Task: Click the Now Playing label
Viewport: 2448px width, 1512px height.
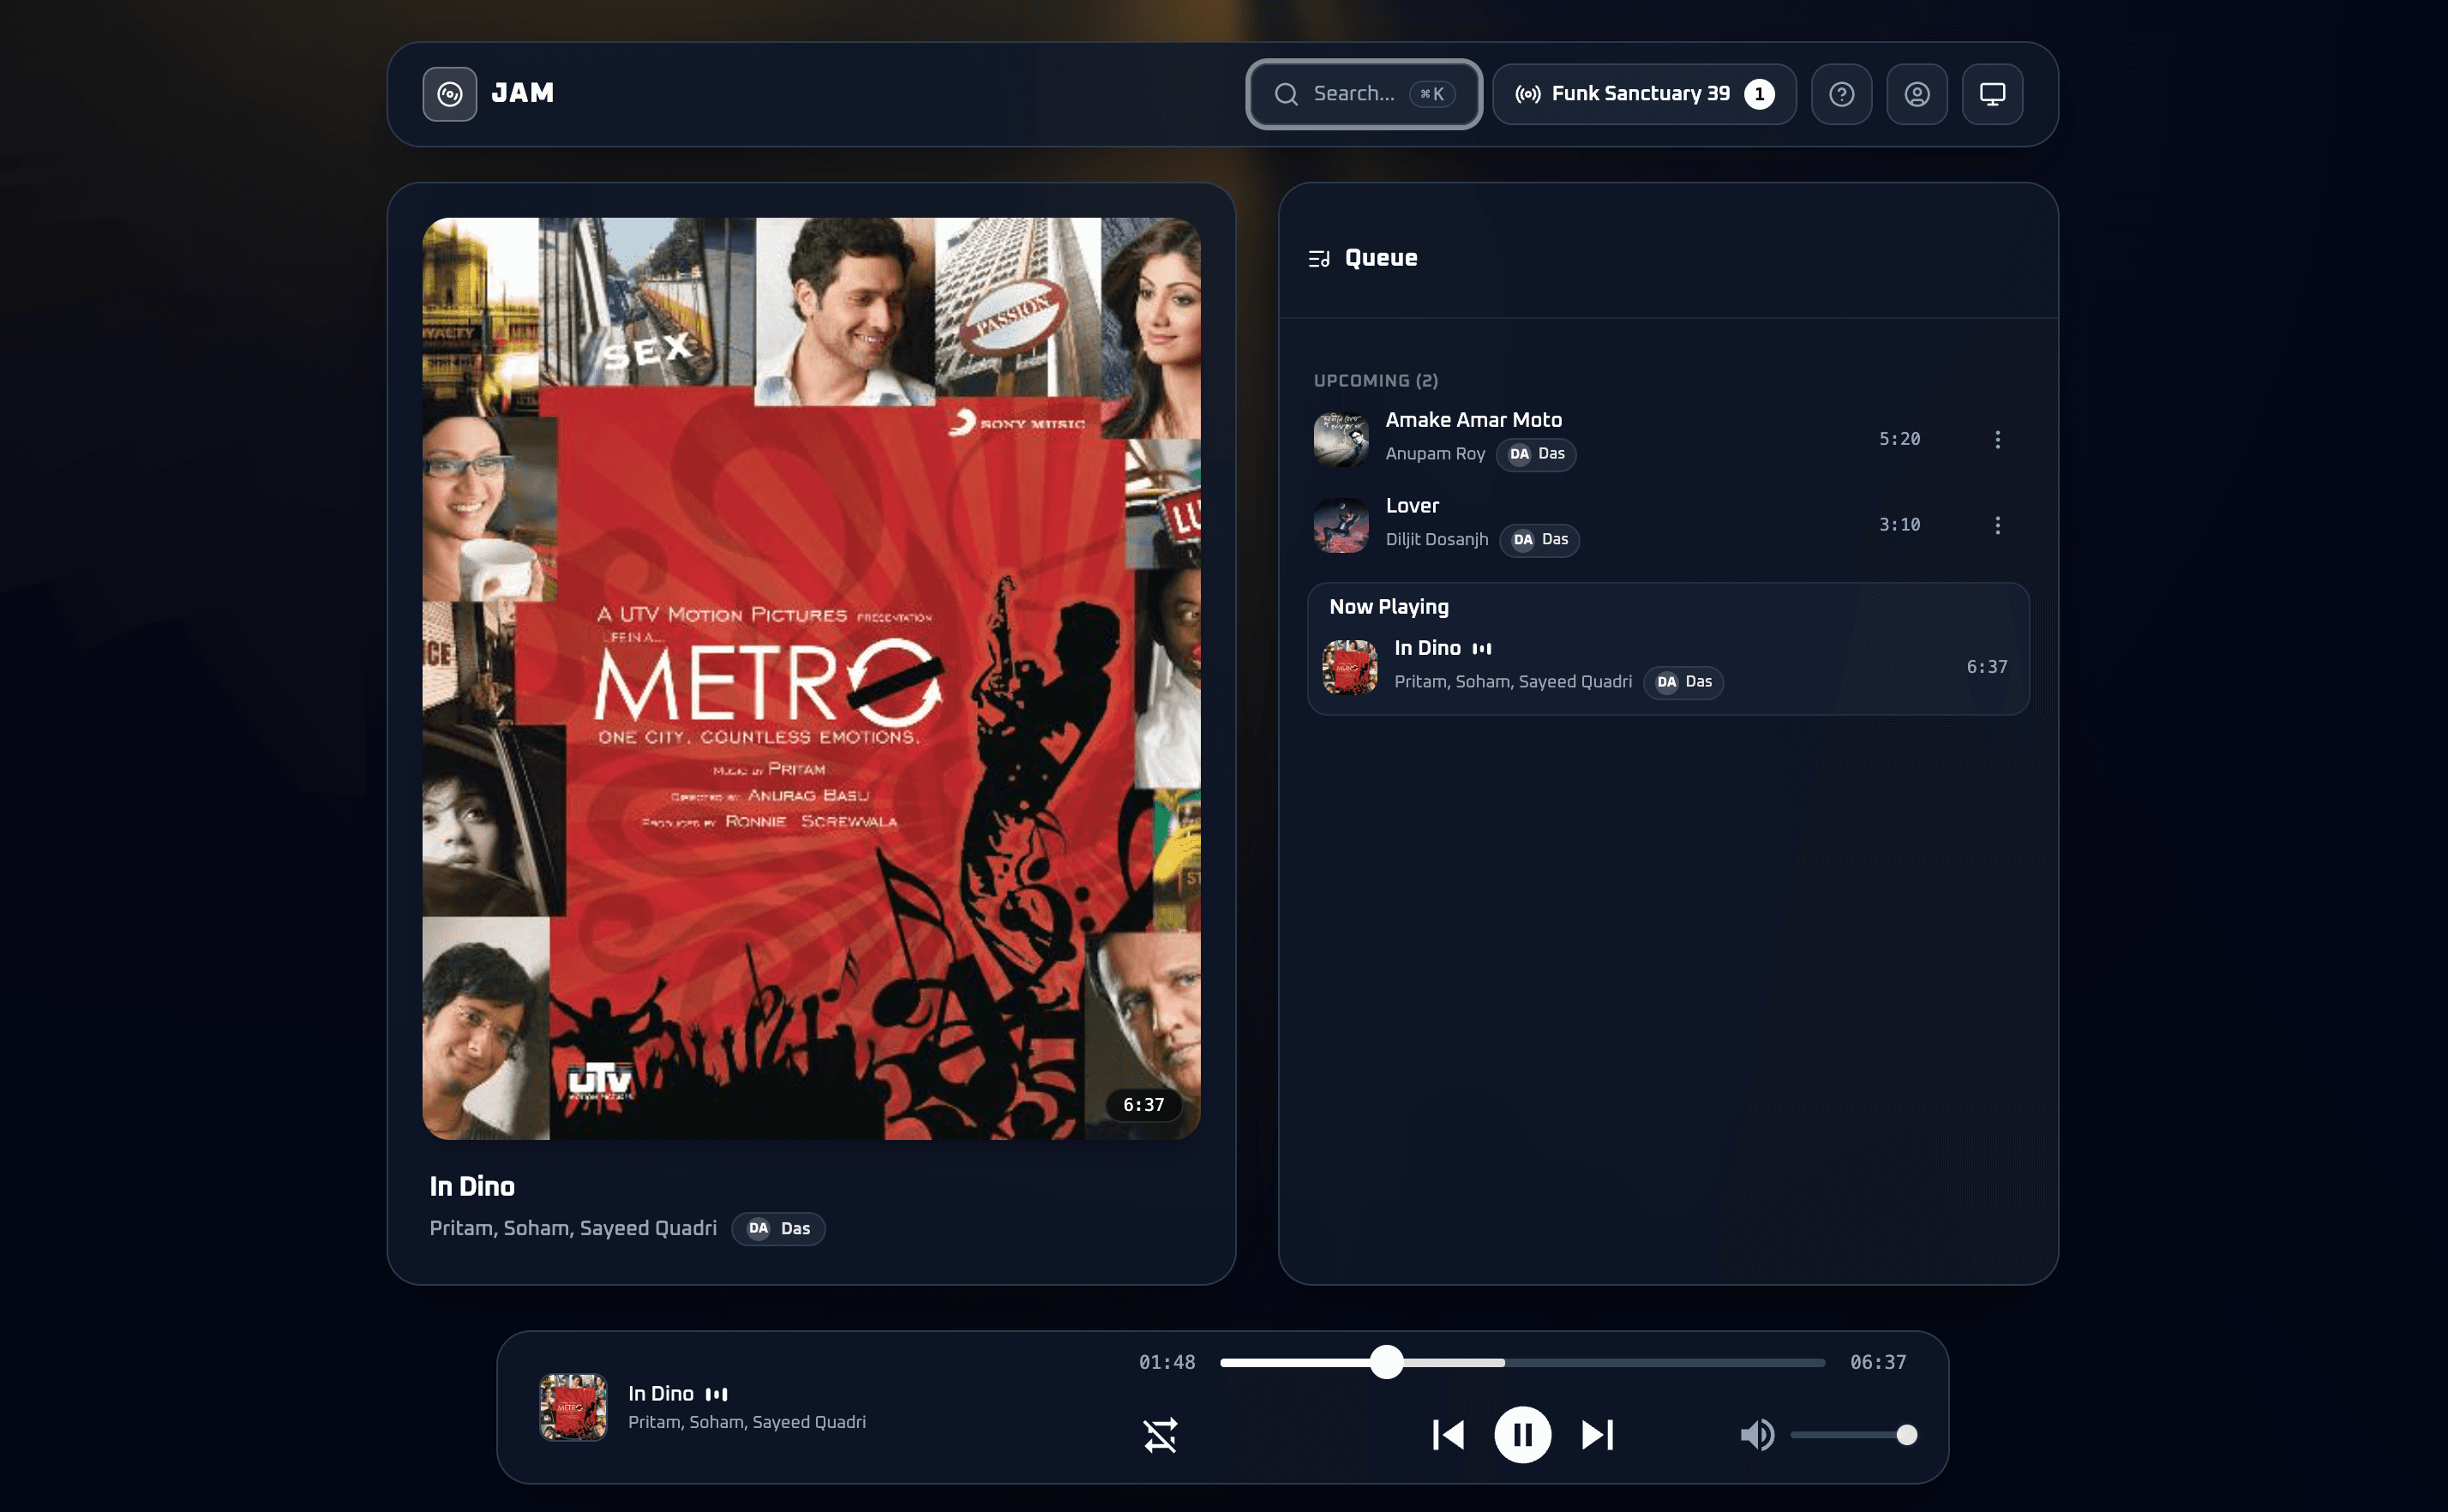Action: (1388, 607)
